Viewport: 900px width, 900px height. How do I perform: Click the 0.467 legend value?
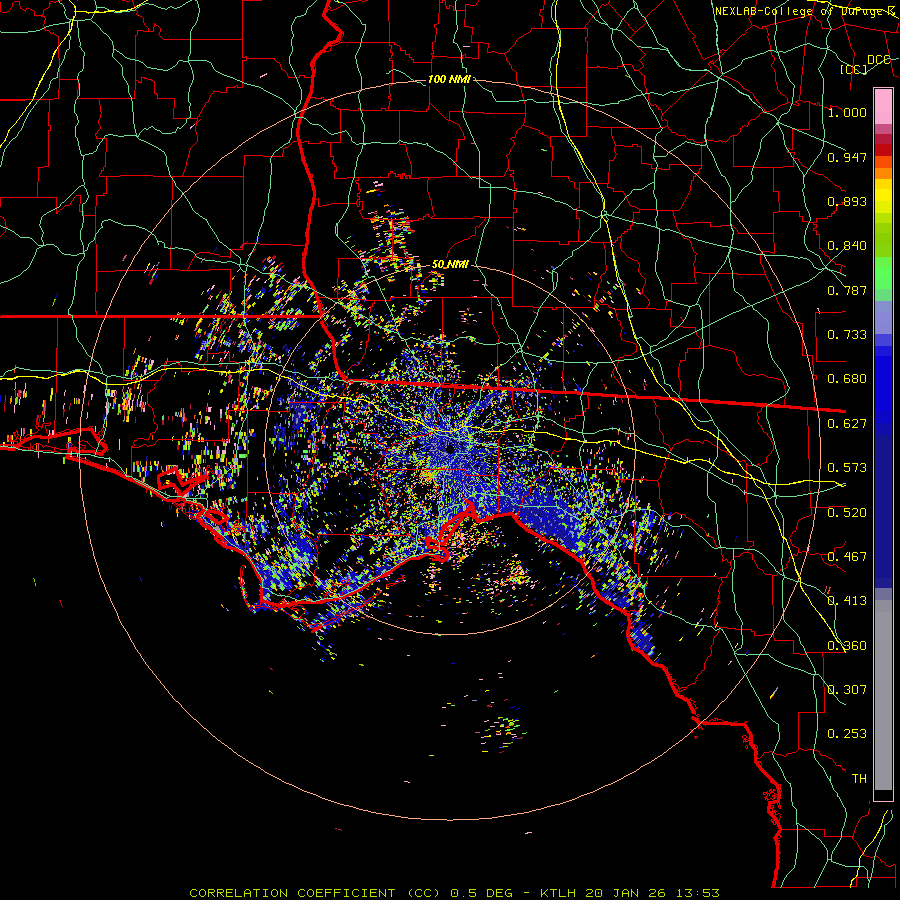(847, 557)
